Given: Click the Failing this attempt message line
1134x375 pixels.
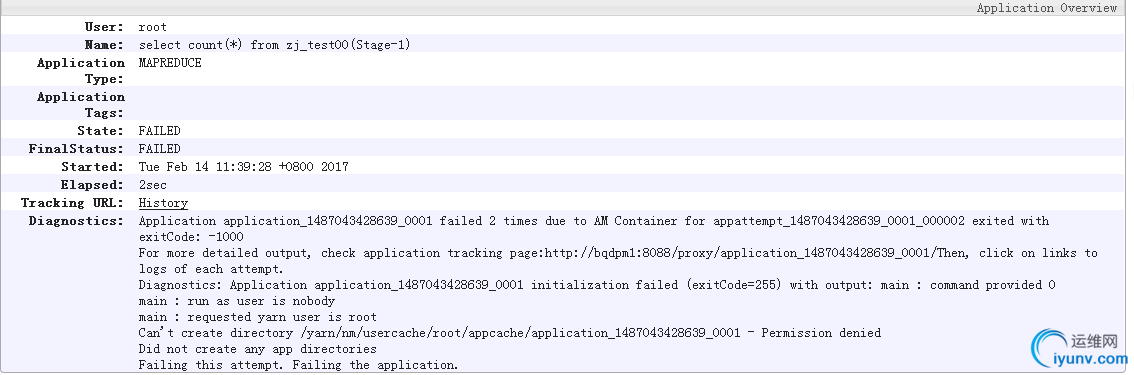Looking at the screenshot, I should pyautogui.click(x=299, y=365).
